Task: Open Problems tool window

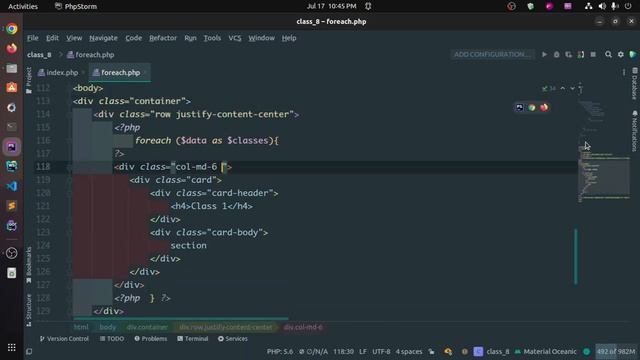Action: point(151,339)
